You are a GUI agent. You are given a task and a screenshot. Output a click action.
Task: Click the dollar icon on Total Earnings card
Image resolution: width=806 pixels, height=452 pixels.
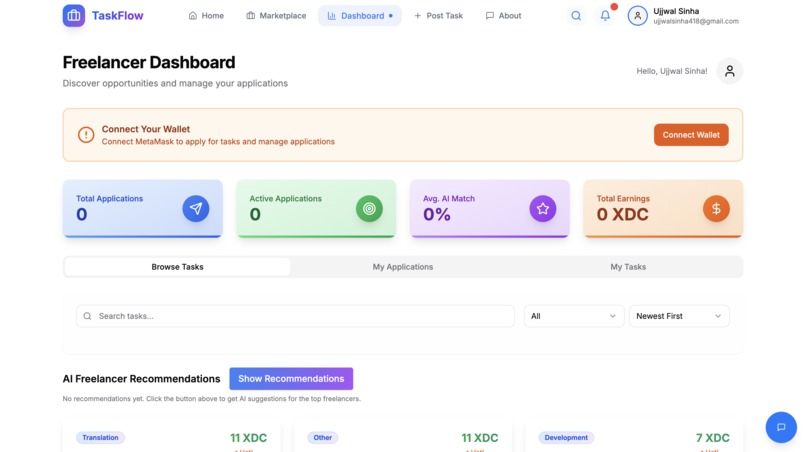tap(716, 208)
